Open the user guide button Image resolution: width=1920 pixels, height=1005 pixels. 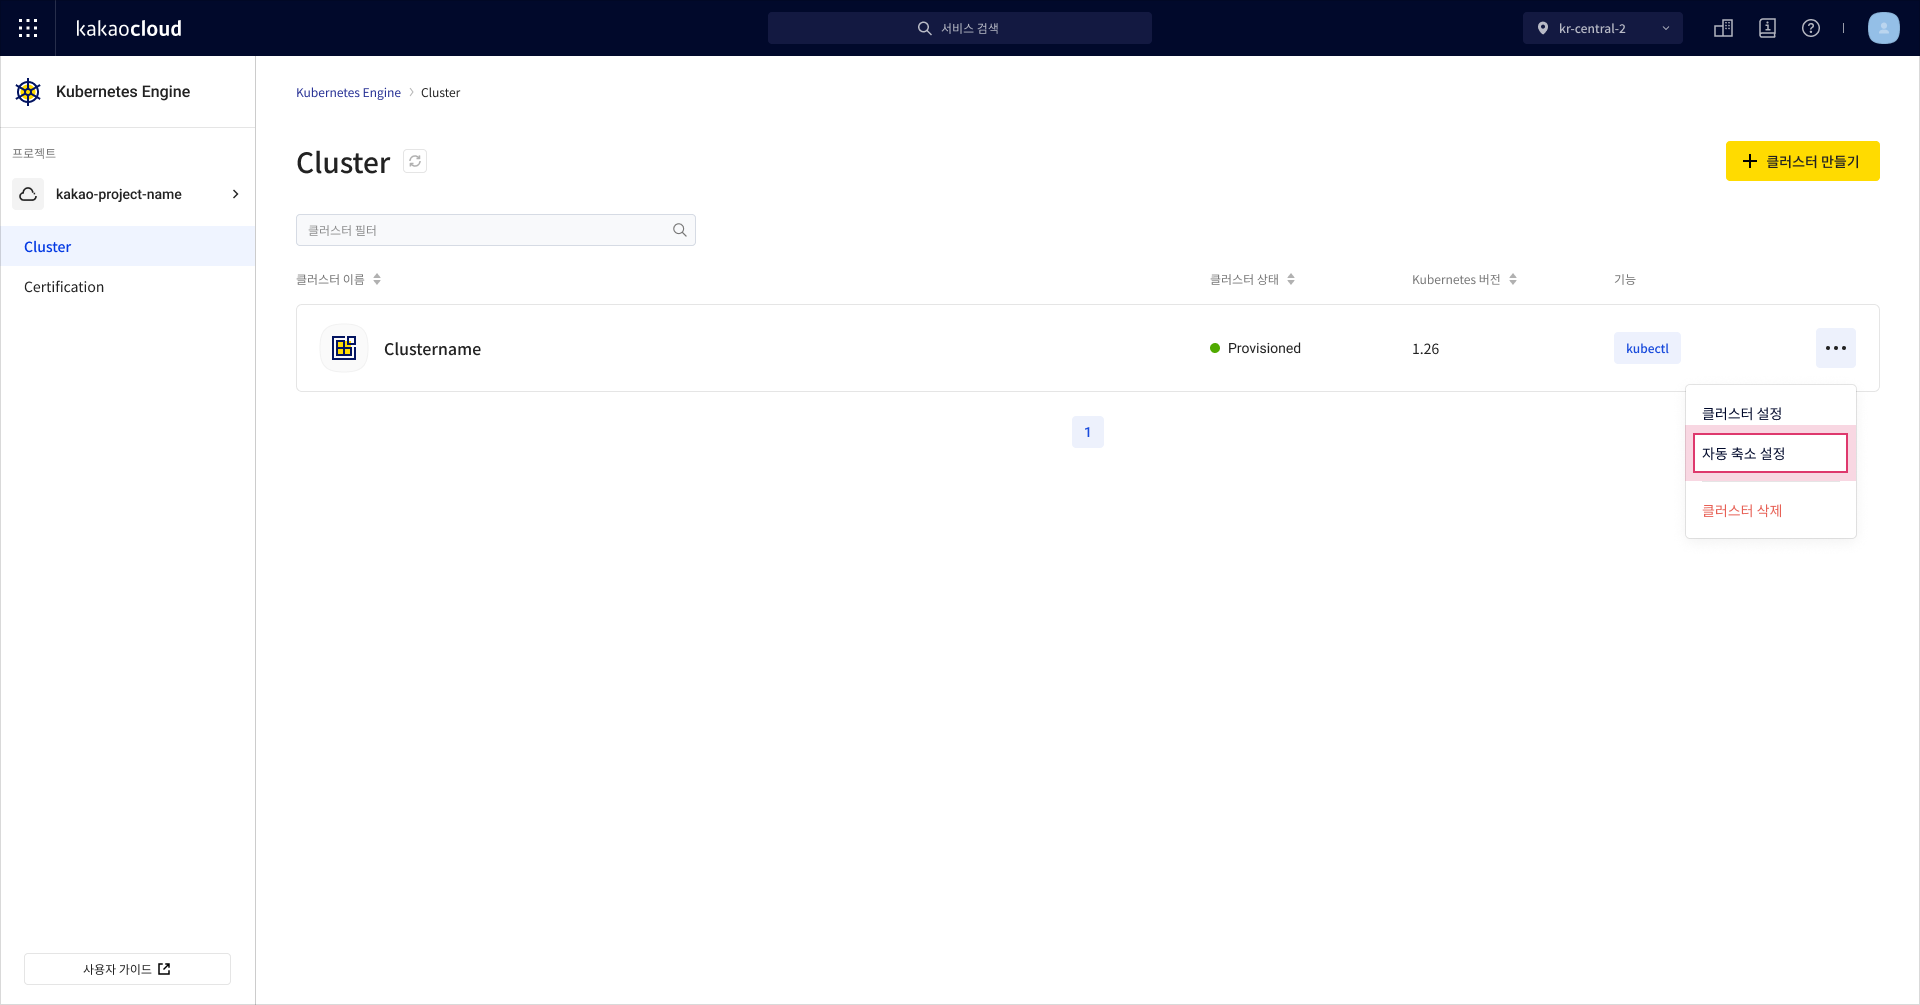[x=127, y=969]
